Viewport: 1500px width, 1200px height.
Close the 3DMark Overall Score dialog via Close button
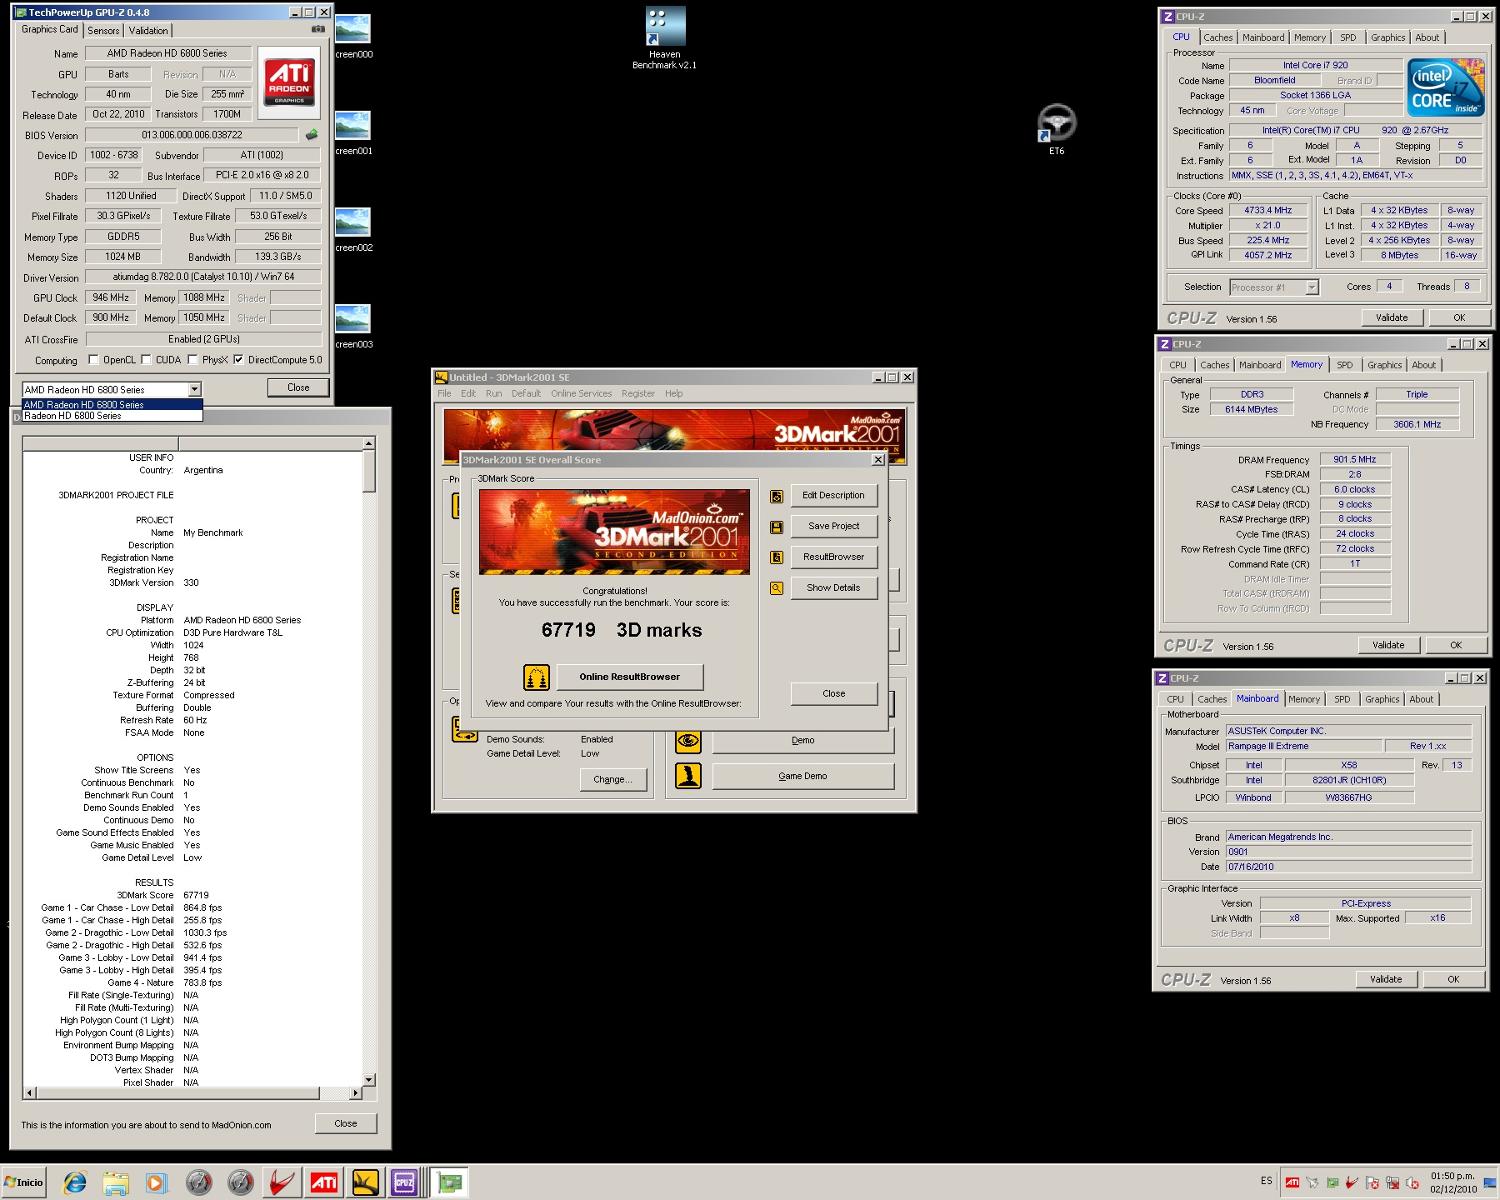pos(833,693)
